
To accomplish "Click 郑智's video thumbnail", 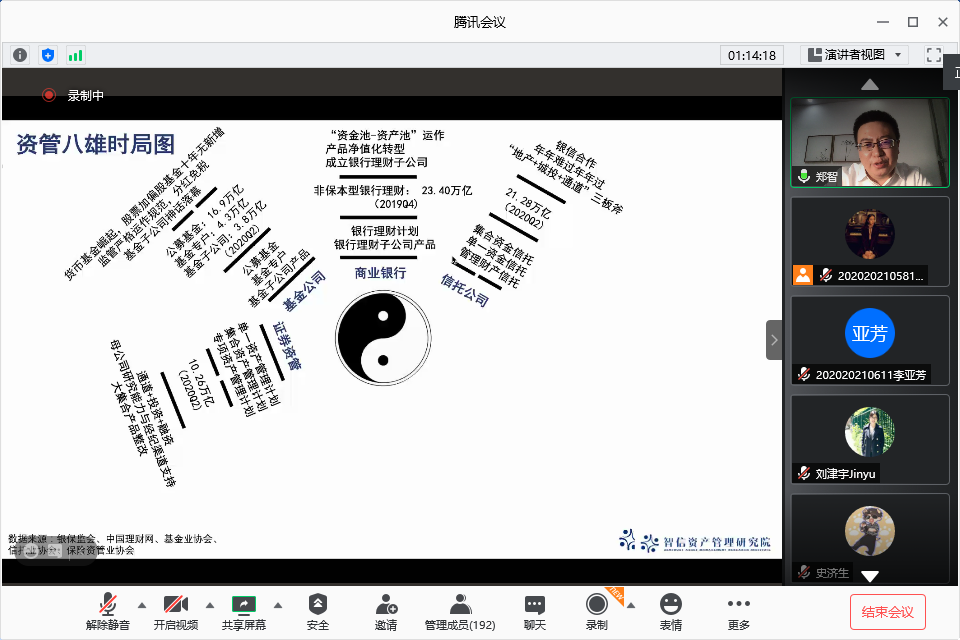I will (x=869, y=140).
